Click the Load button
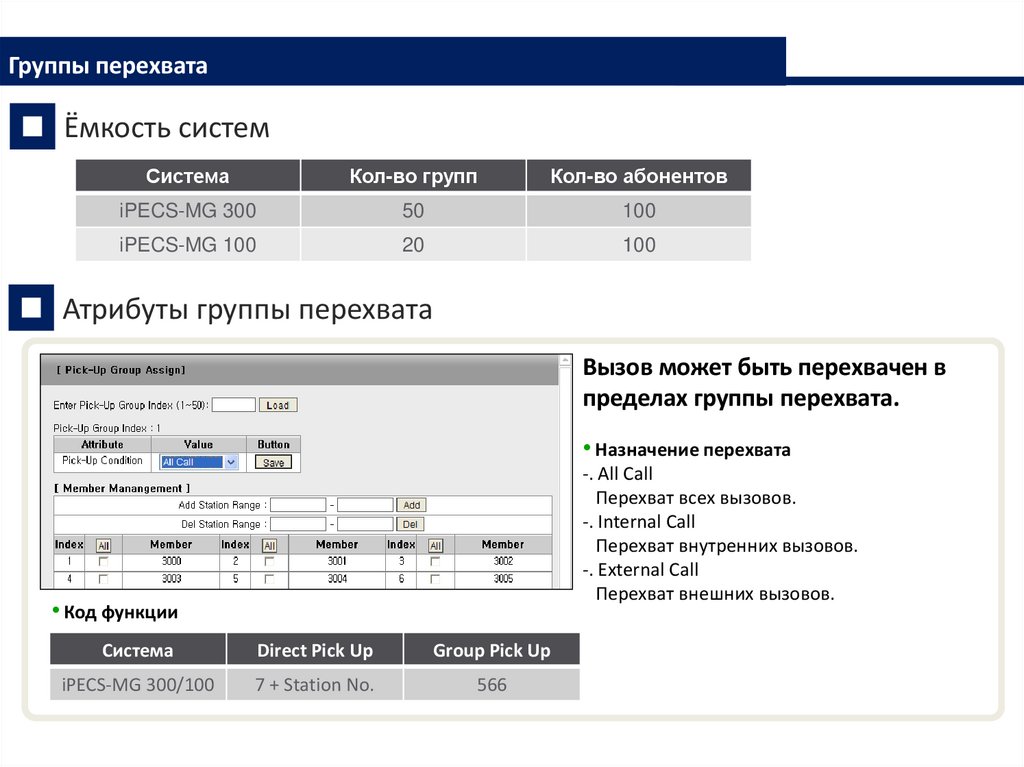 (x=278, y=405)
